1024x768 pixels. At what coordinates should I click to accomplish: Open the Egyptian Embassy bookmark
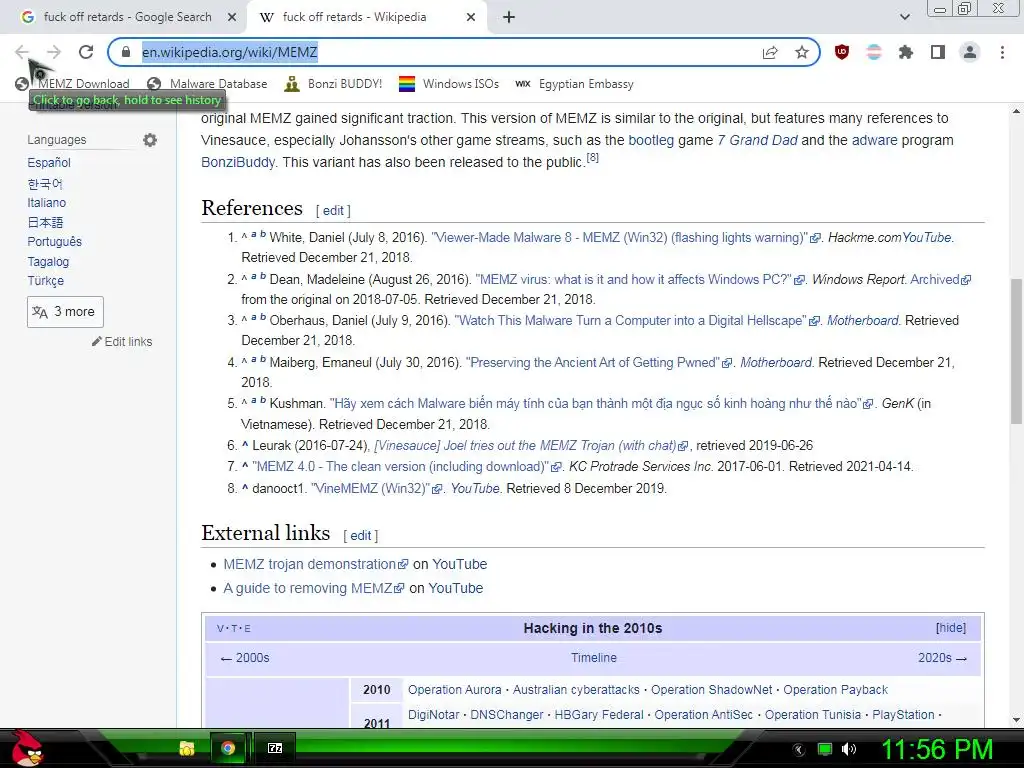(x=574, y=84)
